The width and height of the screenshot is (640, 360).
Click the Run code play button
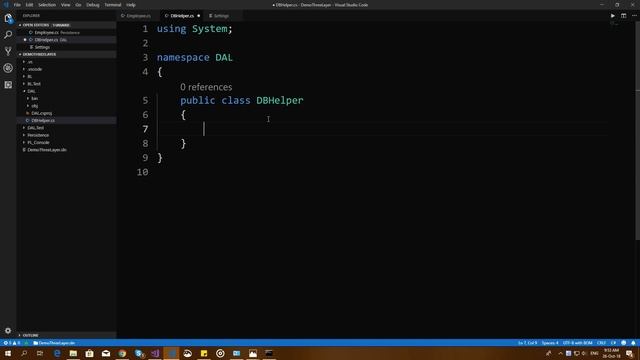pyautogui.click(x=613, y=16)
